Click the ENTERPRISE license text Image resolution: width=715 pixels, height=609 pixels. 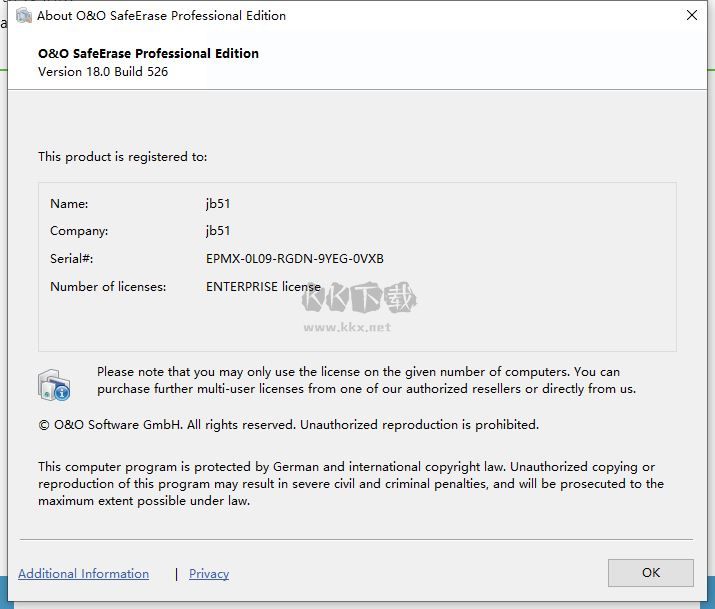click(264, 287)
